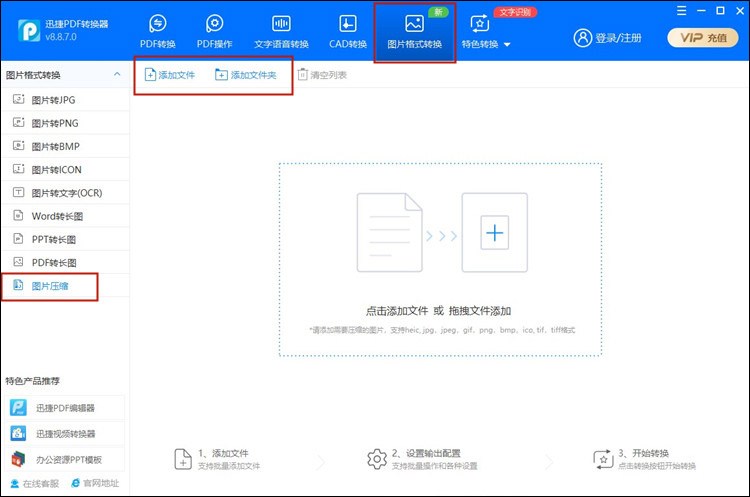Switch to 文字语音转换 tab
Image resolution: width=750 pixels, height=497 pixels.
click(281, 32)
